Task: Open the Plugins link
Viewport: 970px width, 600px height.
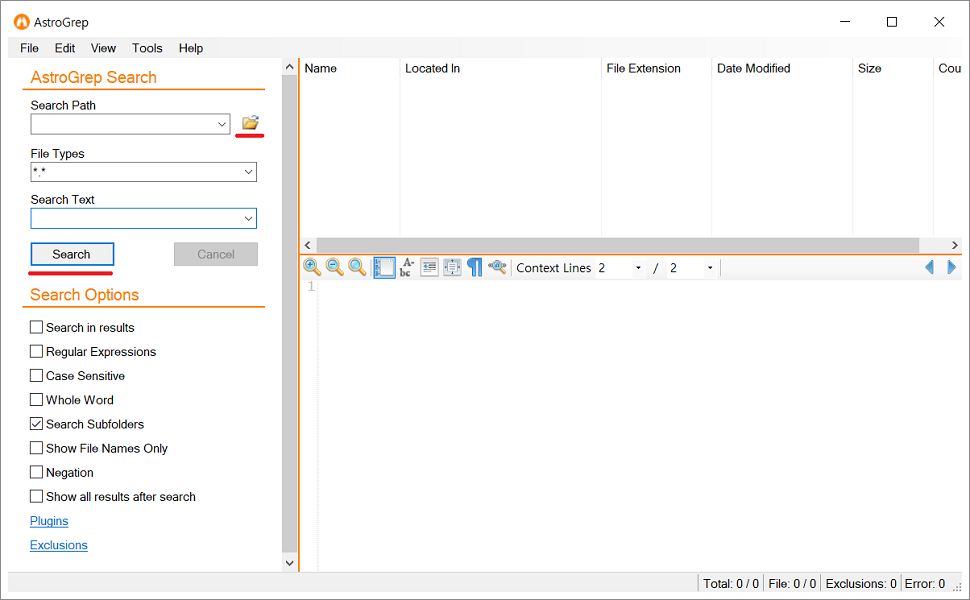Action: click(49, 521)
